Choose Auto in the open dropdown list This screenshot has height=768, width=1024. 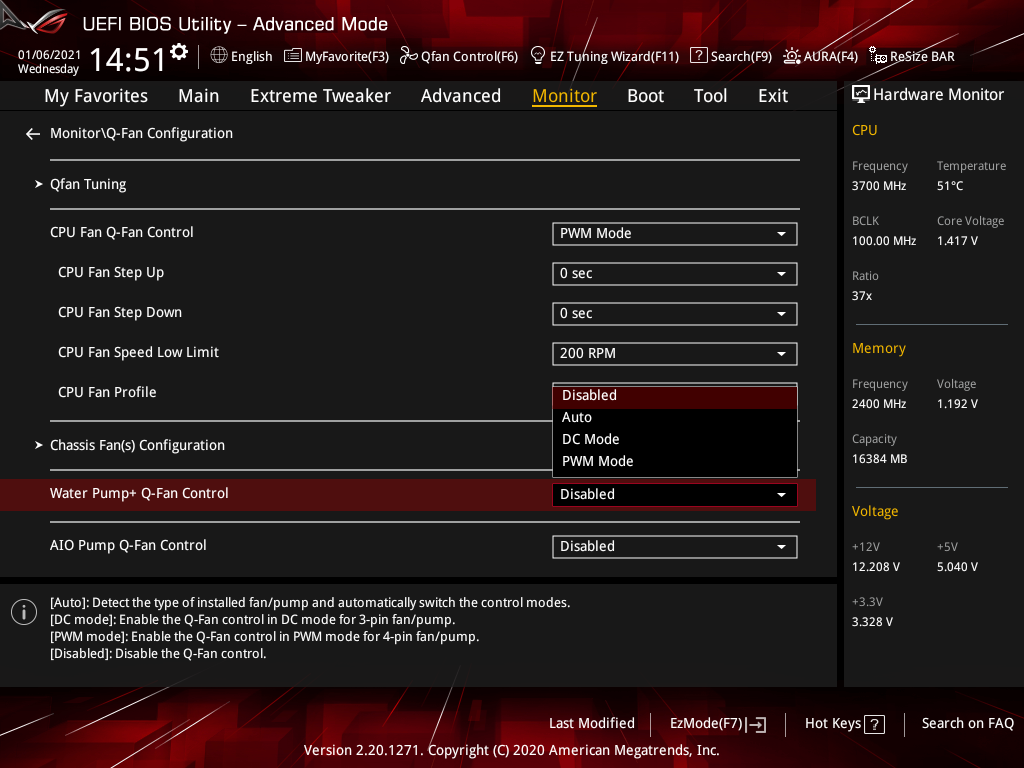click(x=675, y=417)
